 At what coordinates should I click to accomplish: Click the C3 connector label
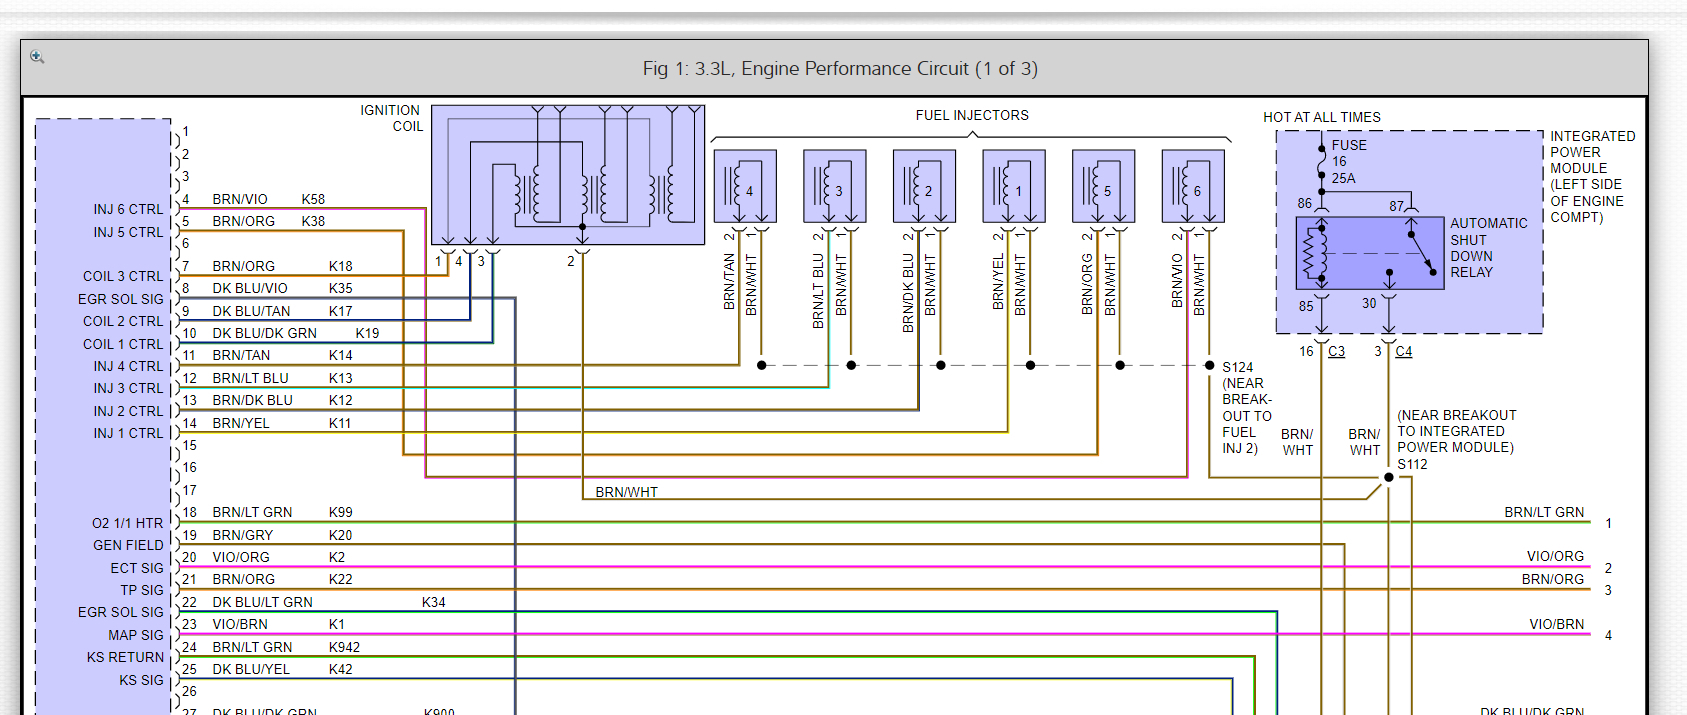1336,352
